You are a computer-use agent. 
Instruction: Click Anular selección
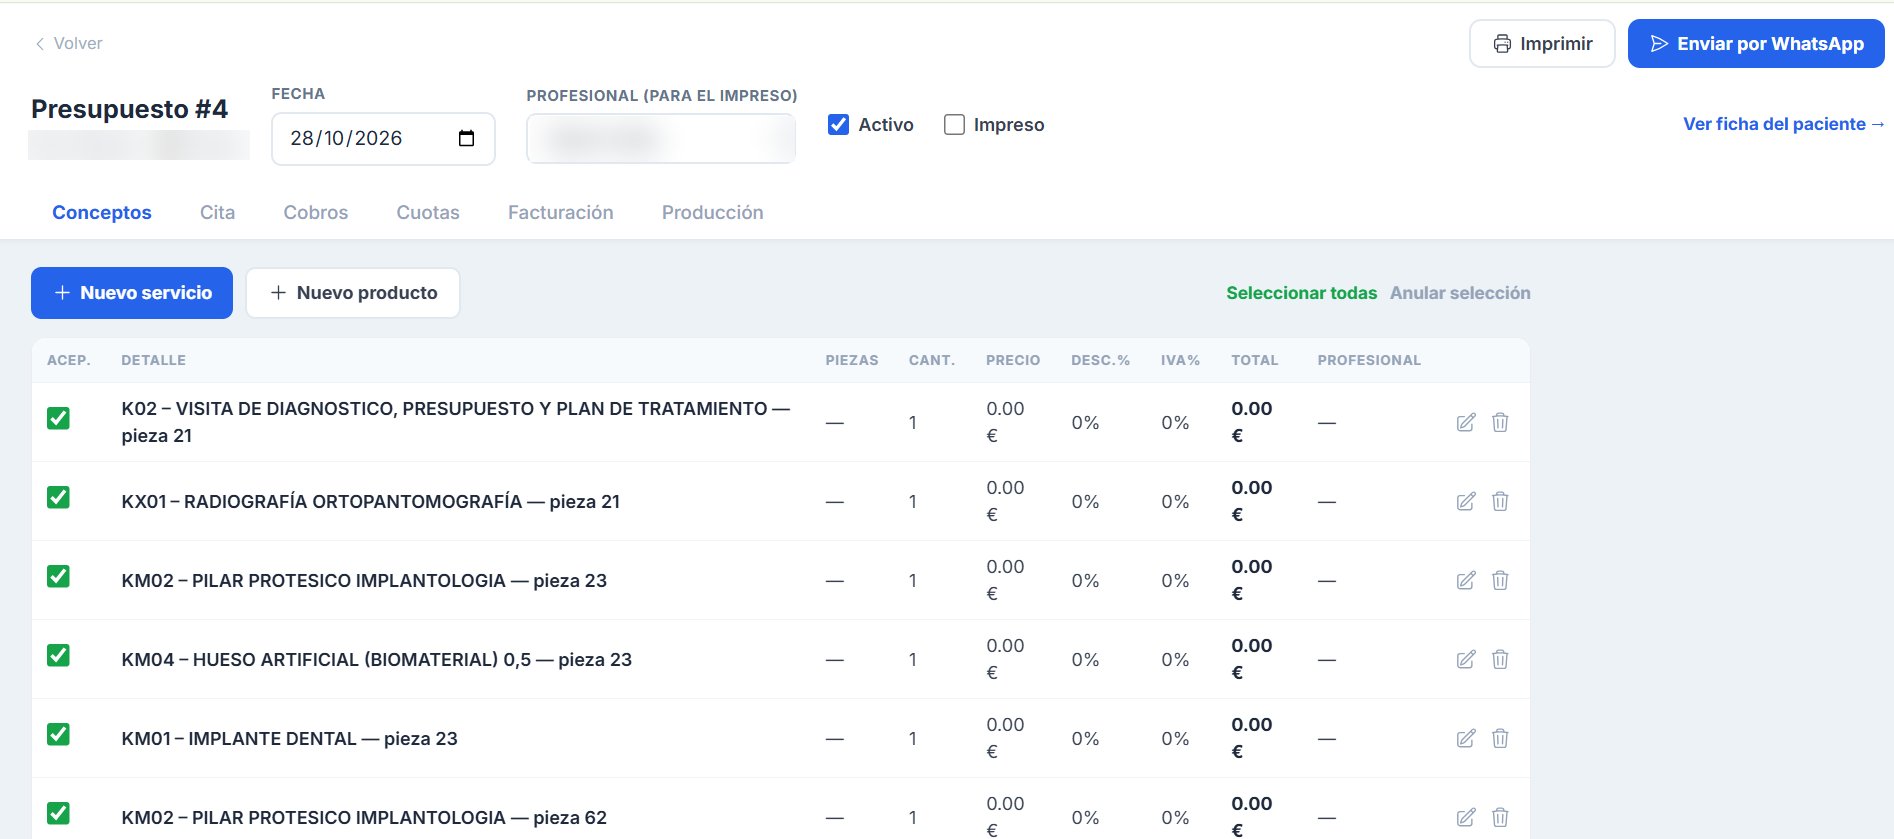[1460, 293]
